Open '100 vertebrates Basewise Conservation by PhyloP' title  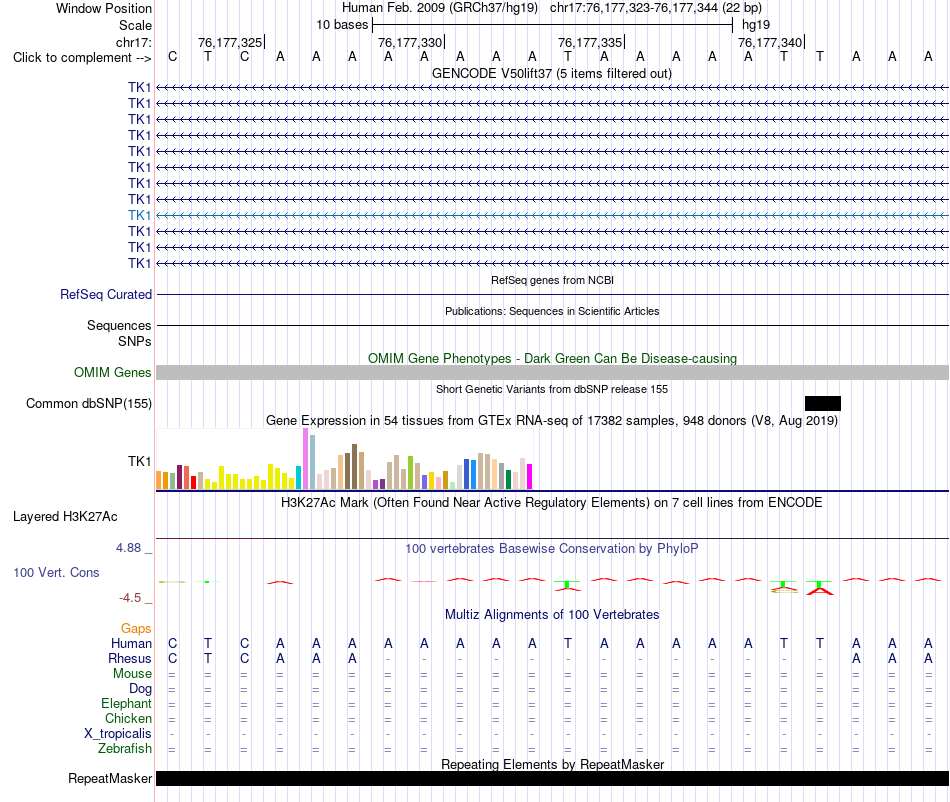click(552, 549)
